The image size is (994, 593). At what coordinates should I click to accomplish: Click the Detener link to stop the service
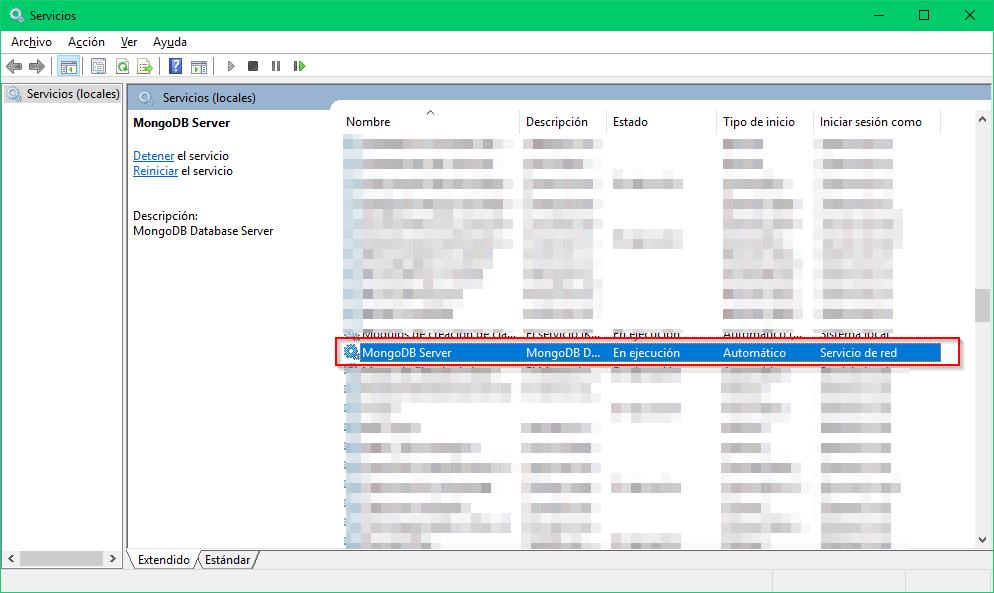pyautogui.click(x=153, y=156)
